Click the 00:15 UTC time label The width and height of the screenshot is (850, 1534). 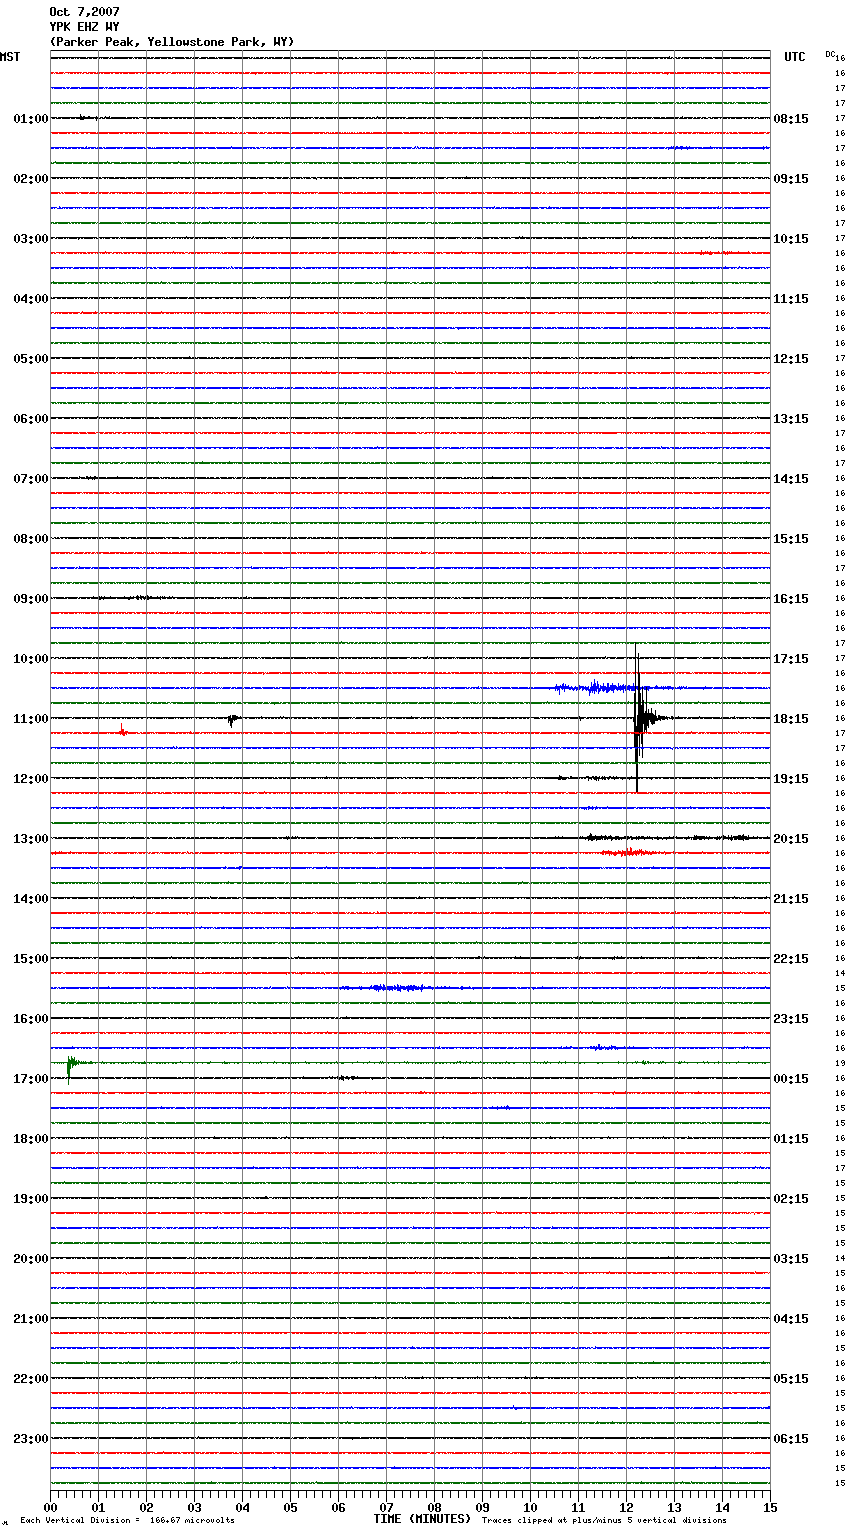click(x=791, y=1079)
